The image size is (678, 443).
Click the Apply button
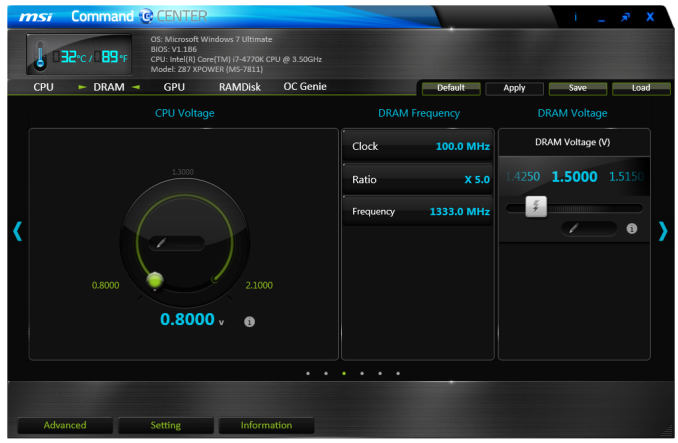515,88
